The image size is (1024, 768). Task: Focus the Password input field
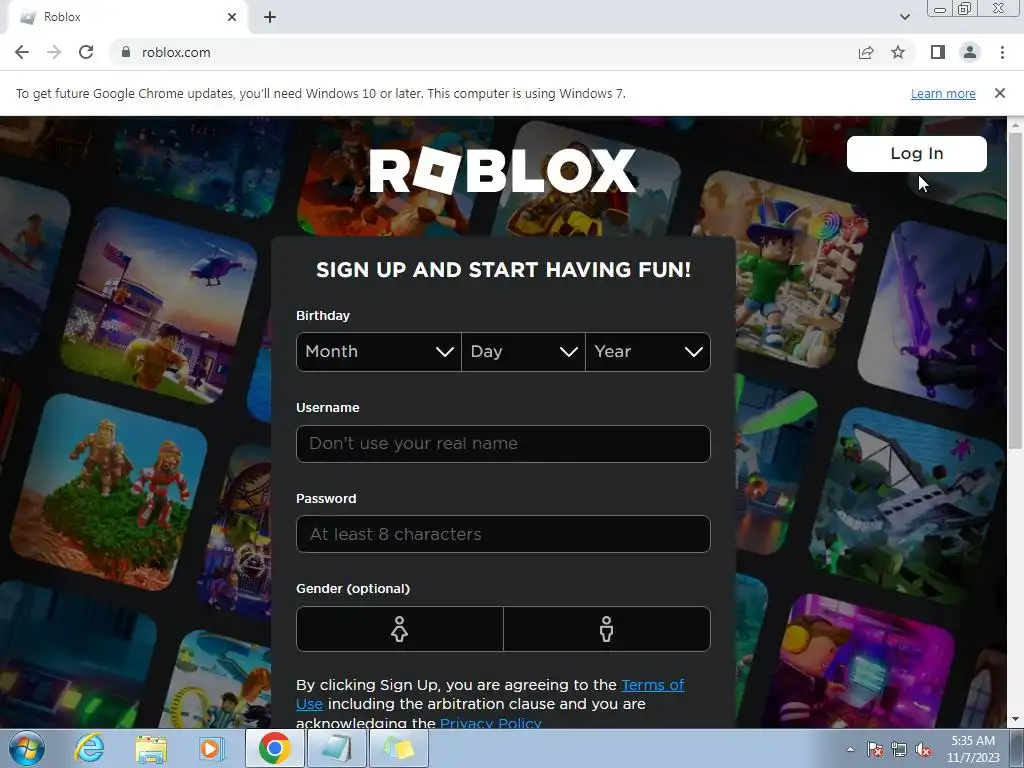coord(503,534)
